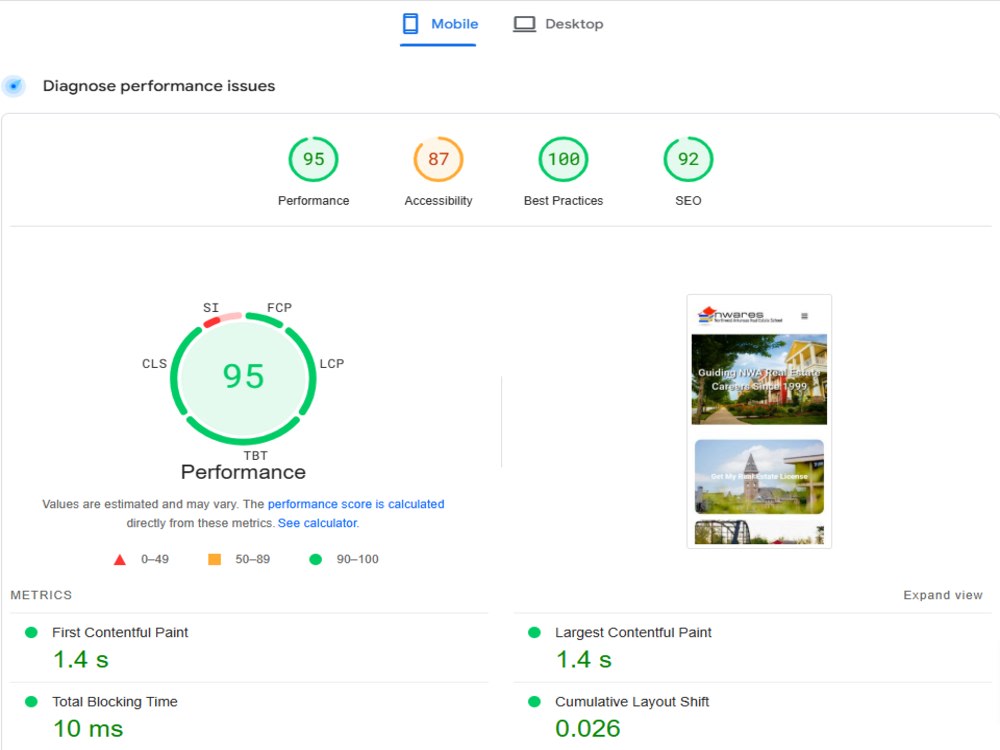1000x750 pixels.
Task: Switch to the Mobile tab
Action: click(439, 24)
